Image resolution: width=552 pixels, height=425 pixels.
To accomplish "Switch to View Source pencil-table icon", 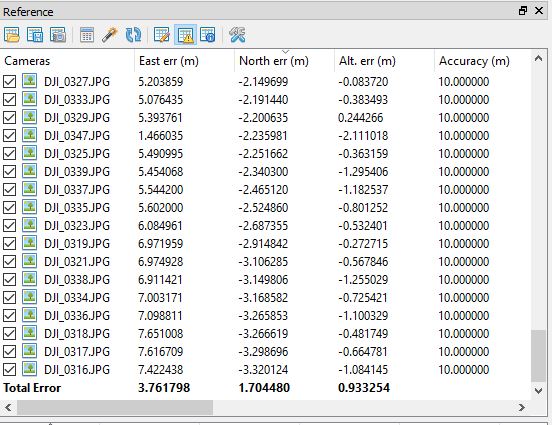I will (x=162, y=35).
